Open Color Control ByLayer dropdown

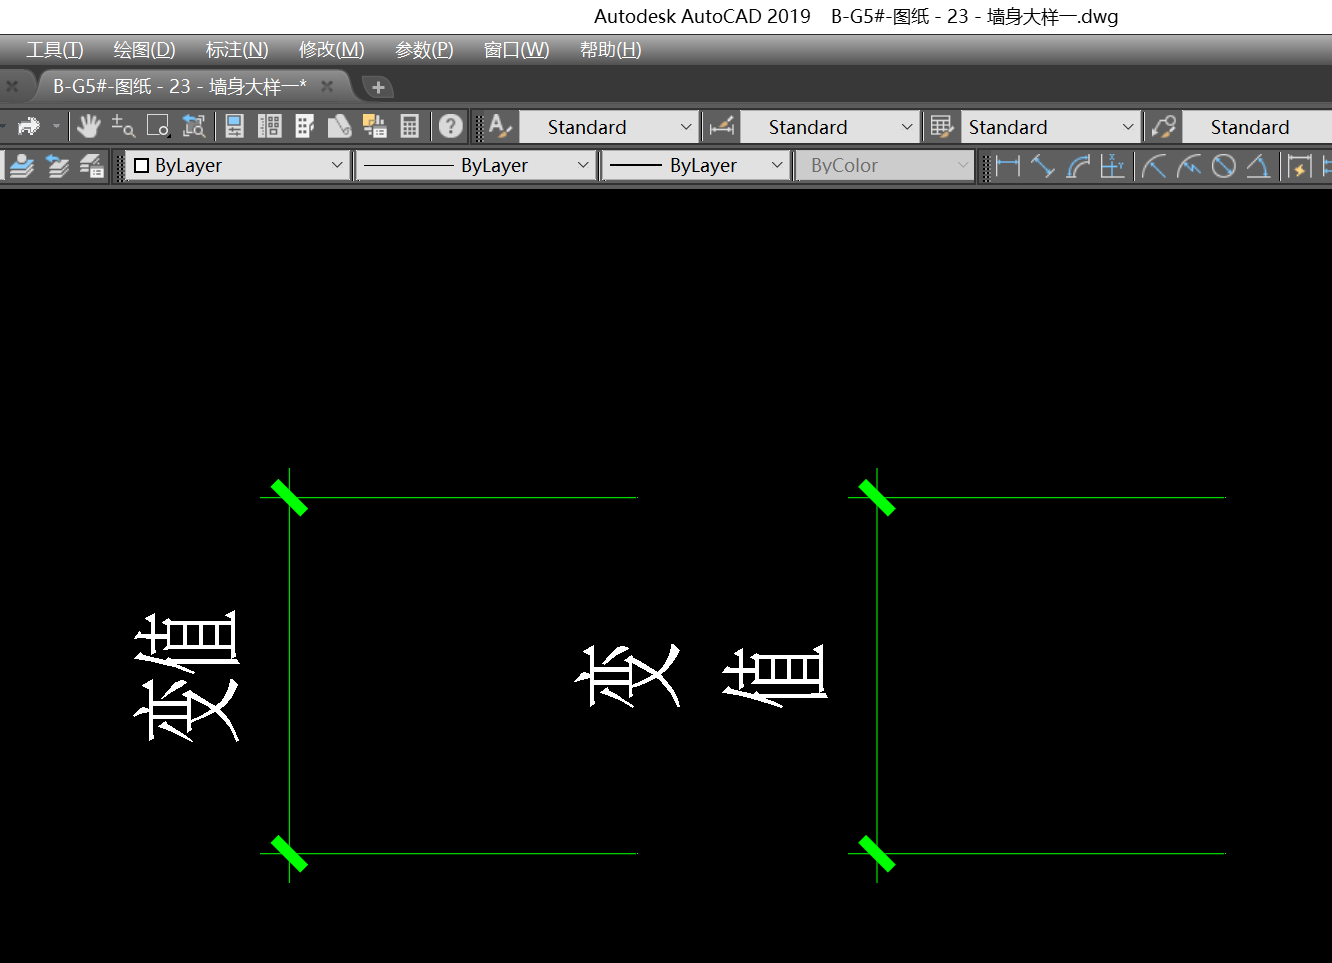point(237,166)
